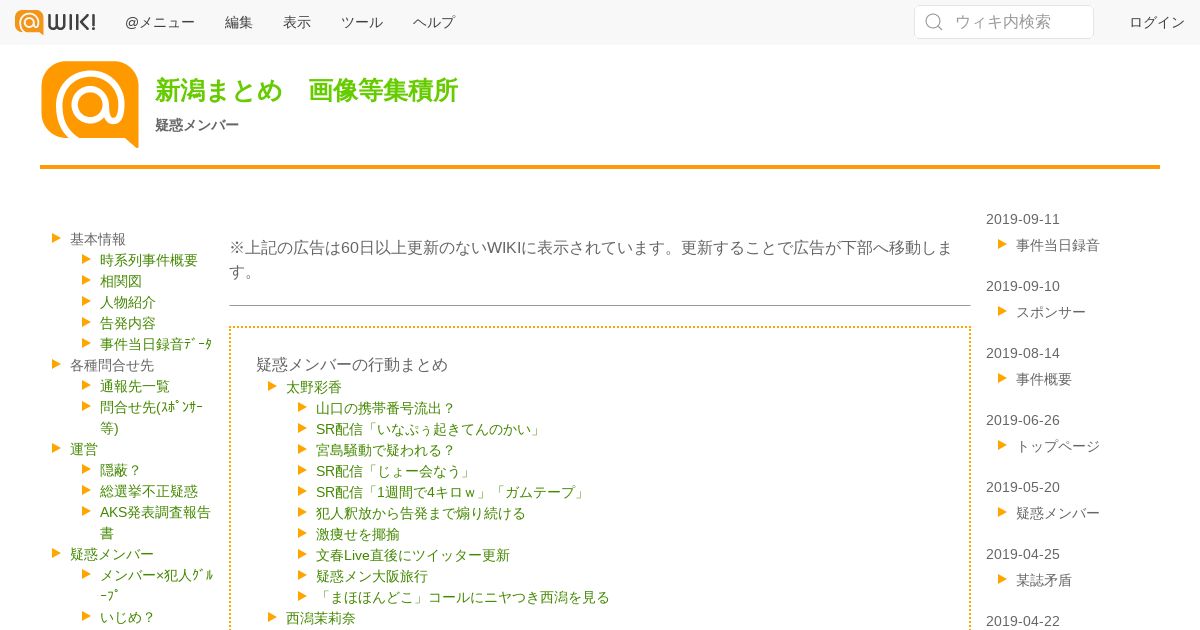Jump to 宮島騒動で疑われる？

click(386, 450)
